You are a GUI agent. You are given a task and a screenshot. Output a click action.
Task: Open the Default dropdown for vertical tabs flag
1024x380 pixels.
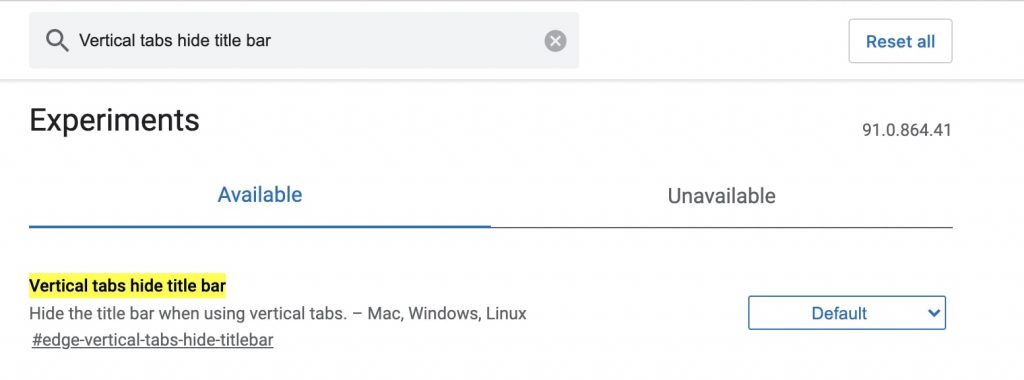[x=846, y=313]
